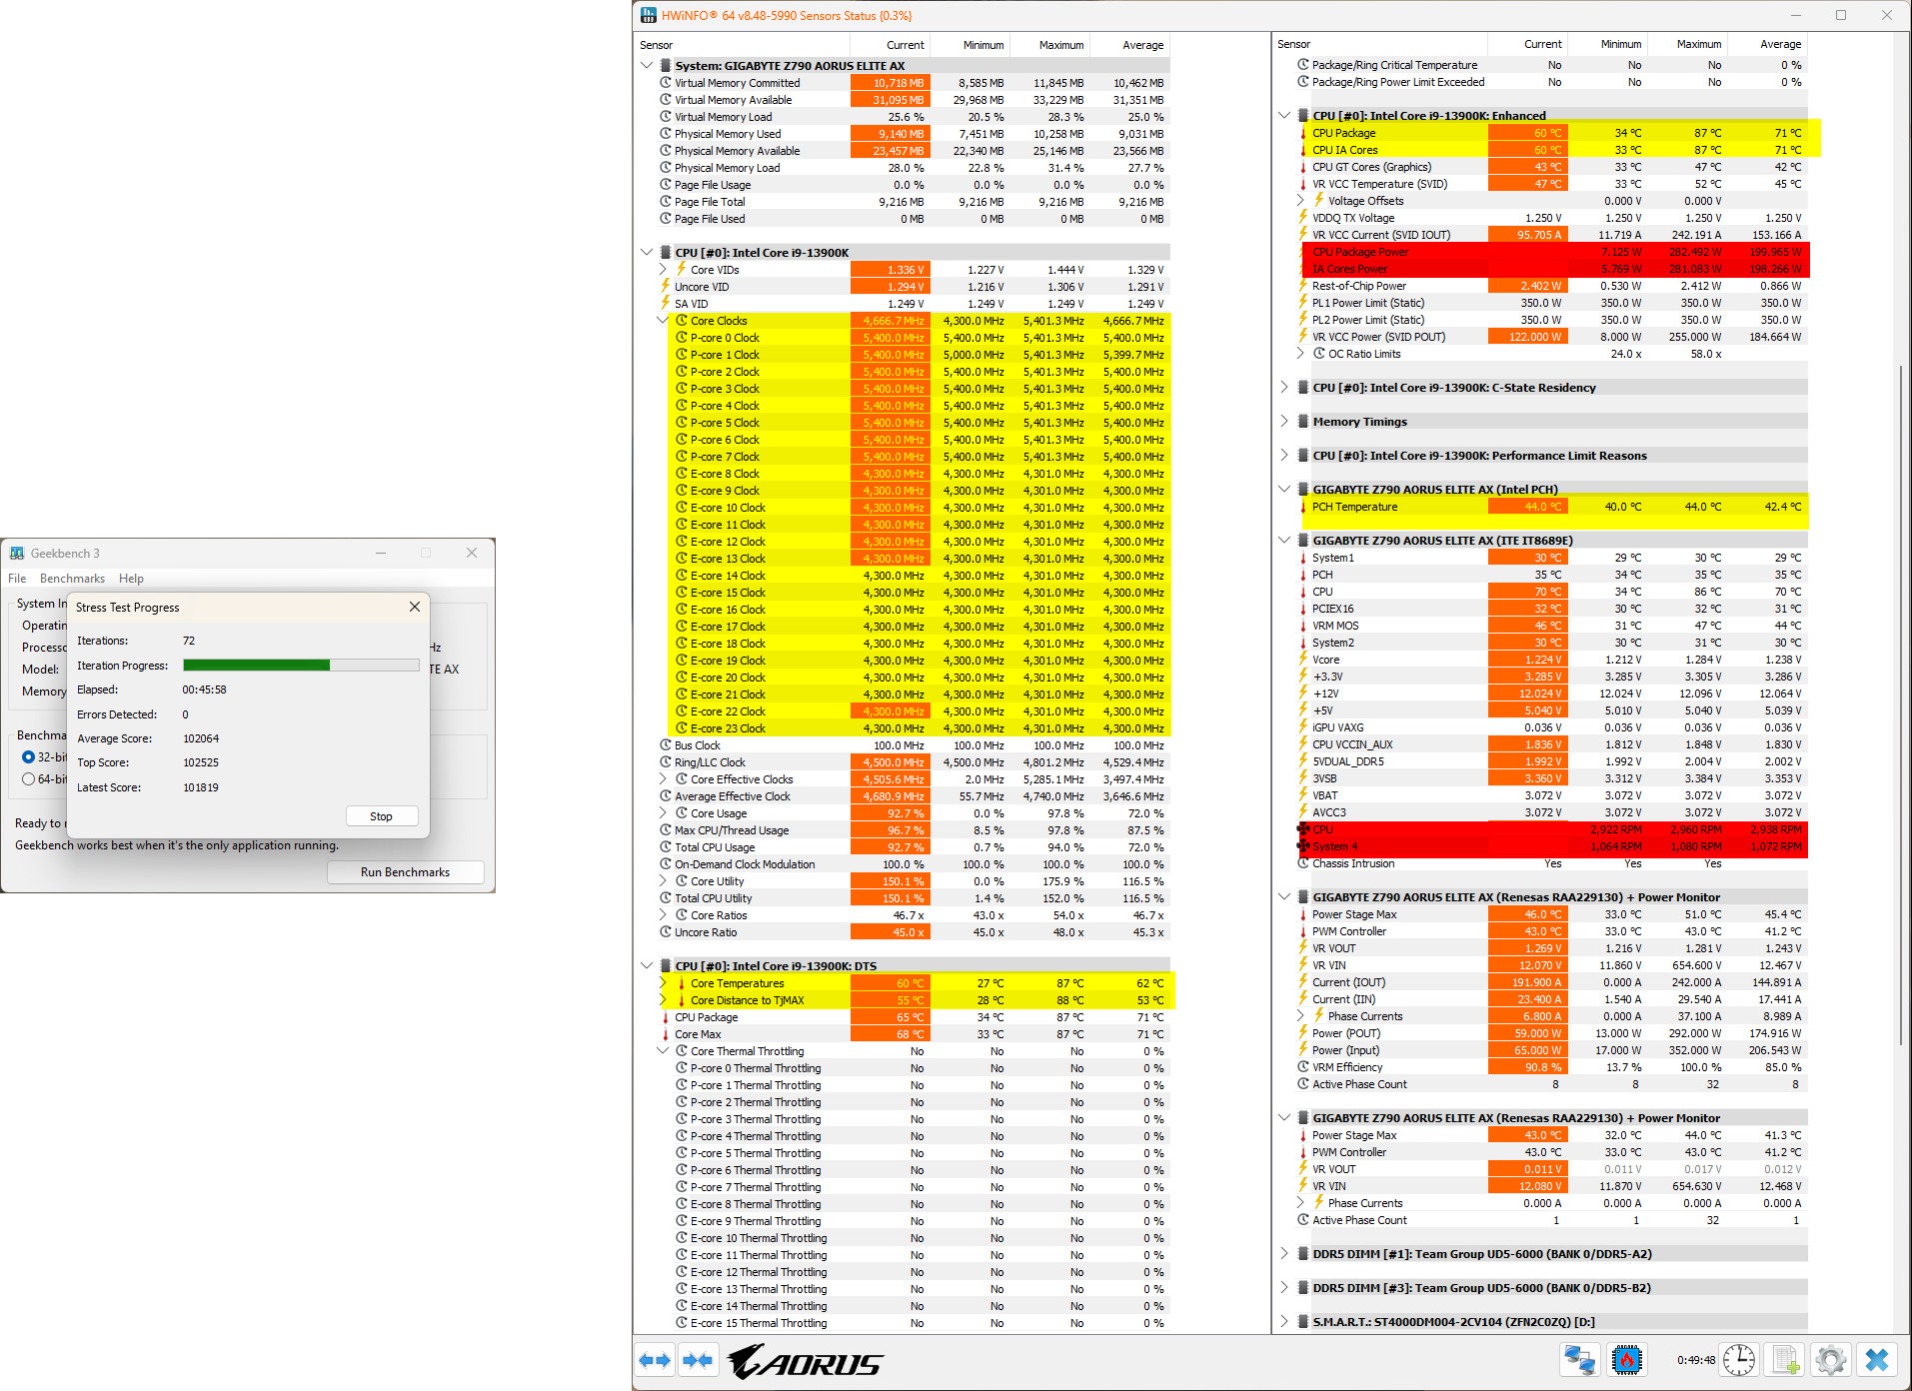The image size is (1912, 1391).
Task: Click the thermometer icon beside Core Max row
Action: click(x=665, y=1034)
